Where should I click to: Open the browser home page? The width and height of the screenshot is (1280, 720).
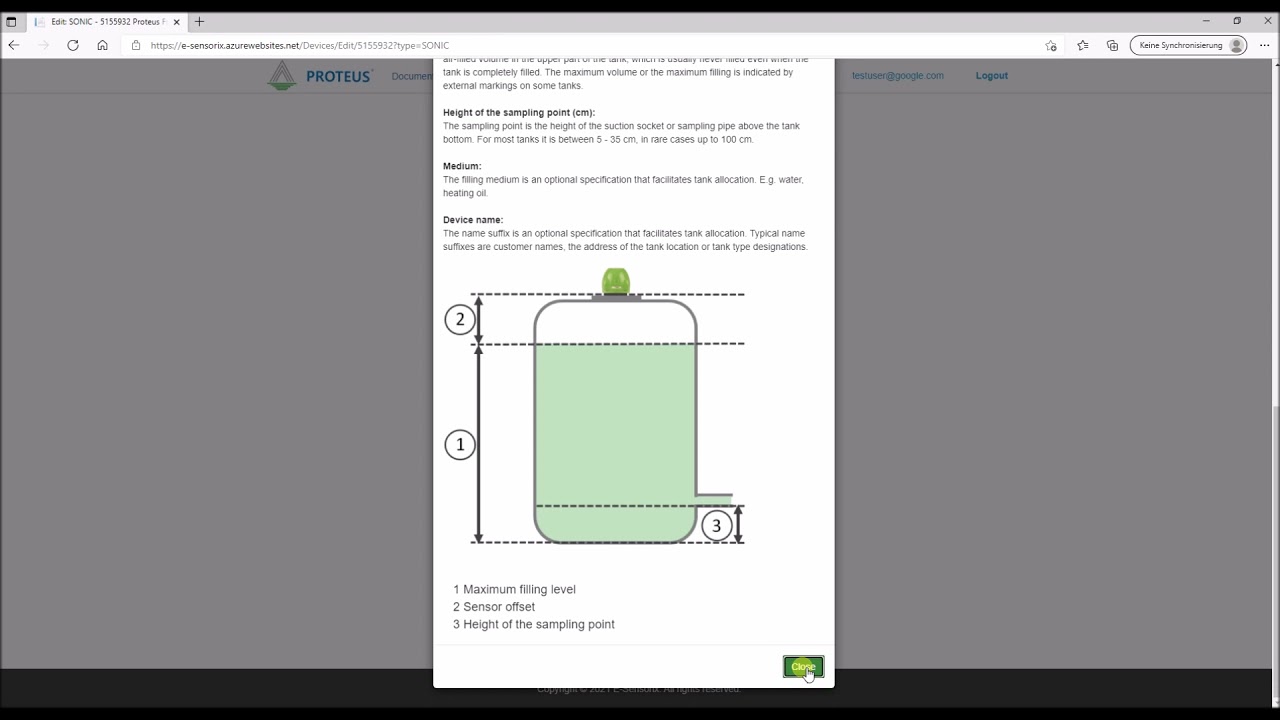point(102,45)
